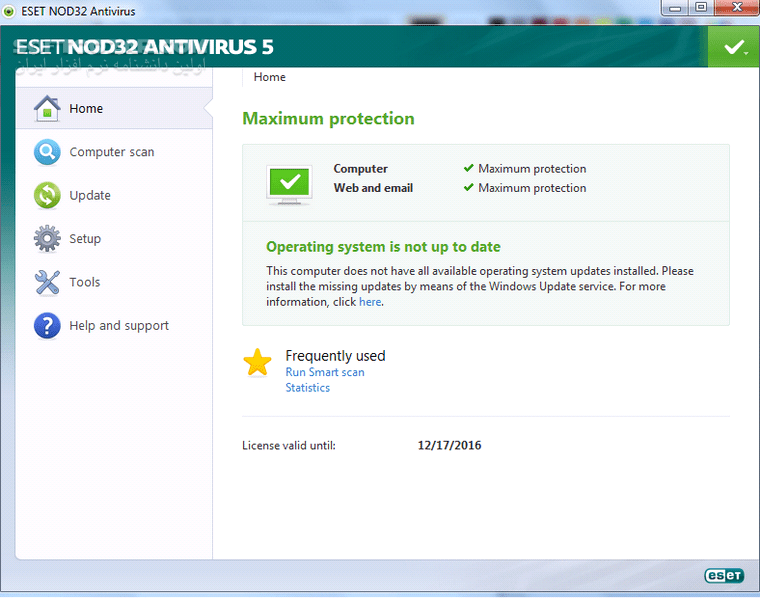Minimize the ESET NOD32 window

tap(675, 8)
